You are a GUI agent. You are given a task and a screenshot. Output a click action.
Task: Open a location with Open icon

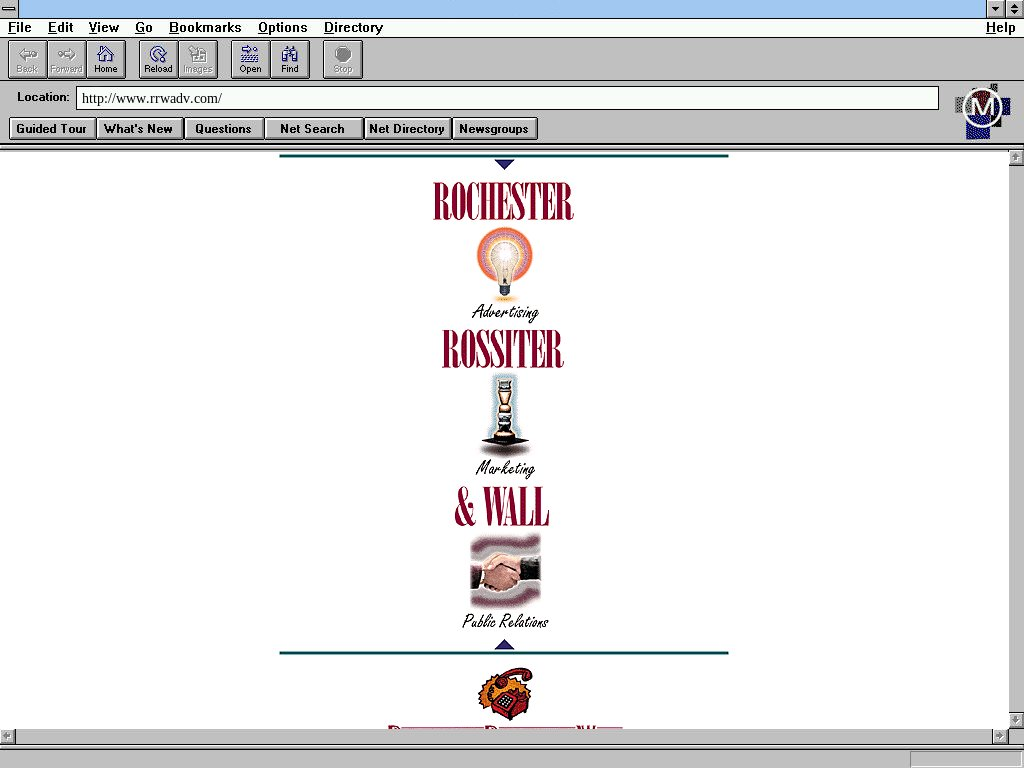[250, 59]
